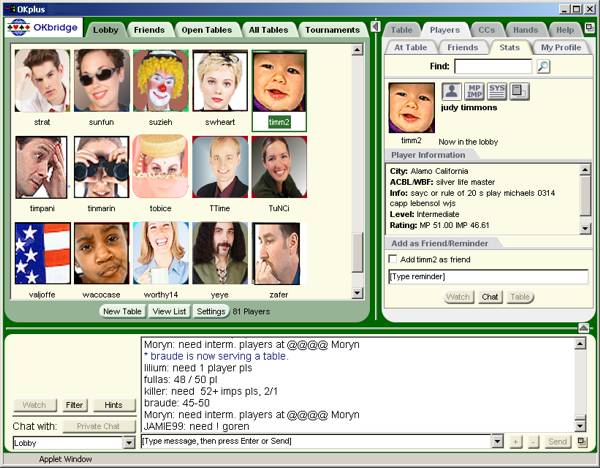
Task: Select suzieh's clown avatar
Action: click(161, 81)
